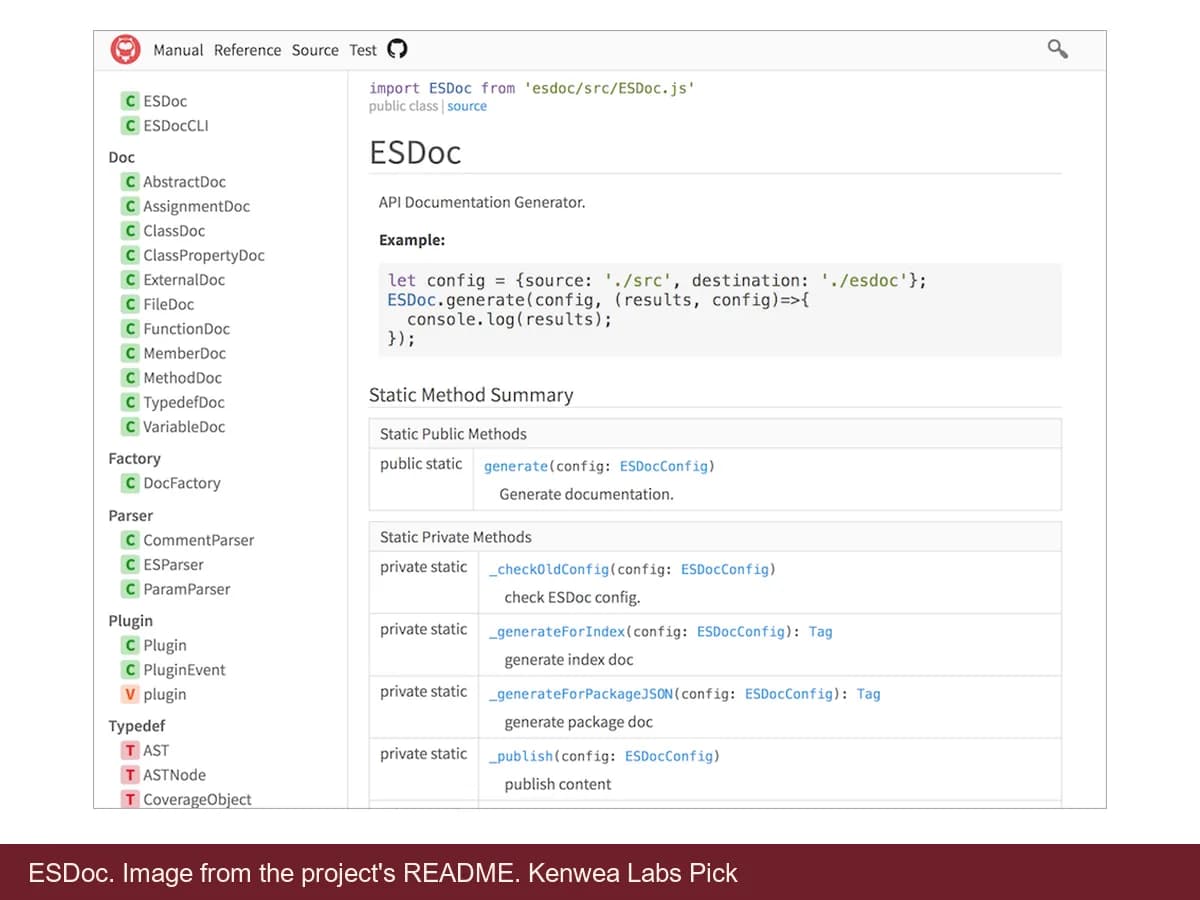Click Tag return type of _generateForIndex

(820, 632)
